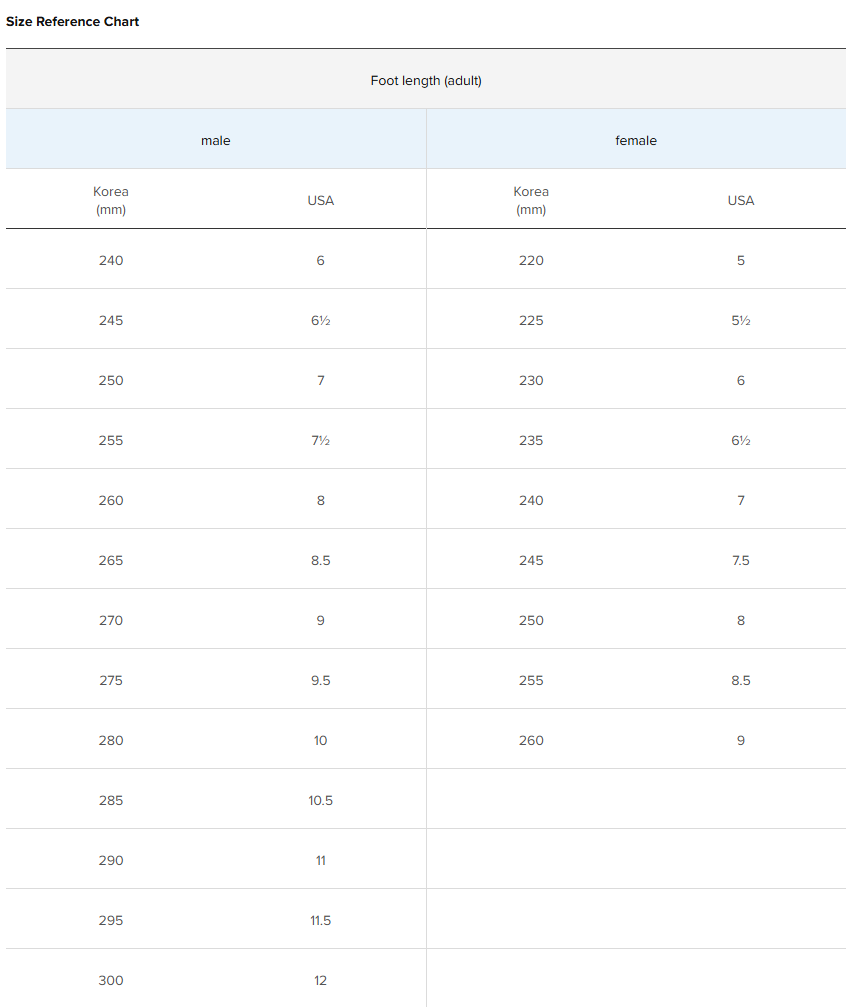Click male USA size 10.5 cell
The width and height of the screenshot is (849, 1007).
point(320,800)
